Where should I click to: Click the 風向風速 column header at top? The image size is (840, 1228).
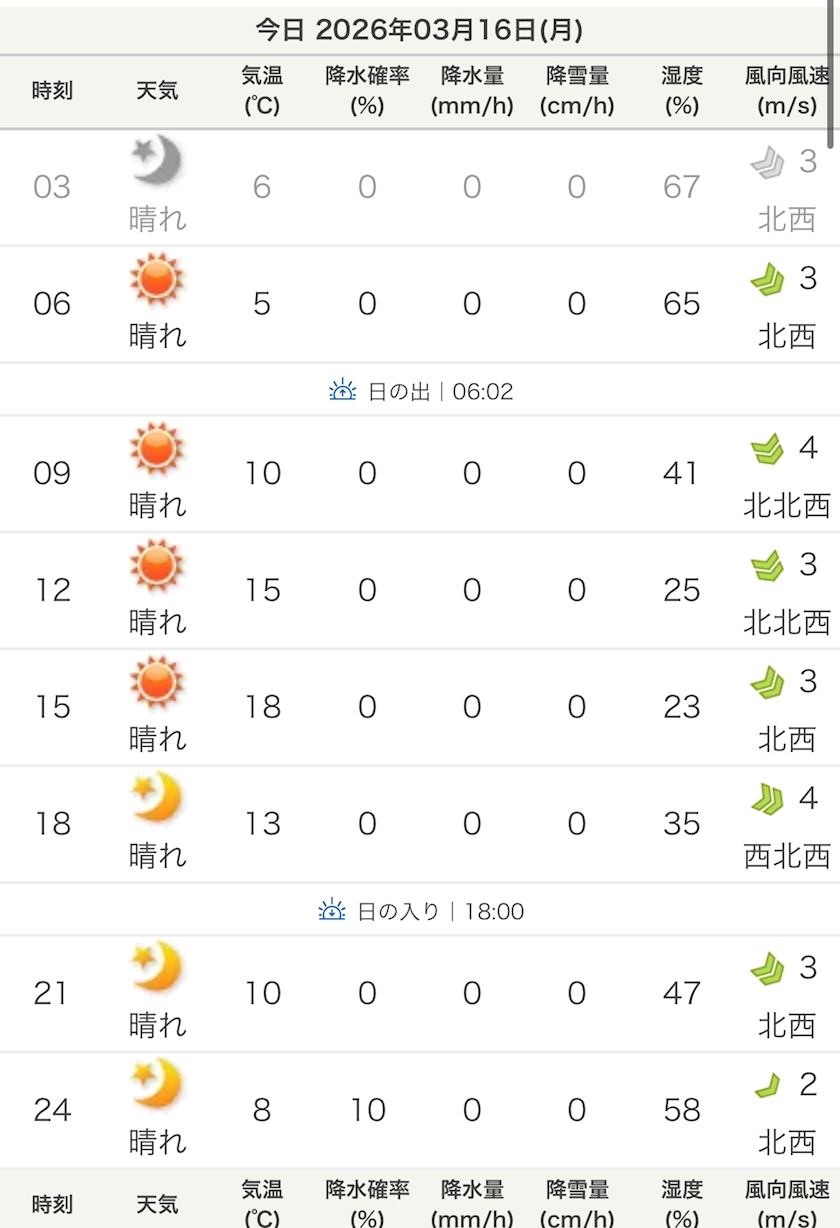[x=787, y=90]
